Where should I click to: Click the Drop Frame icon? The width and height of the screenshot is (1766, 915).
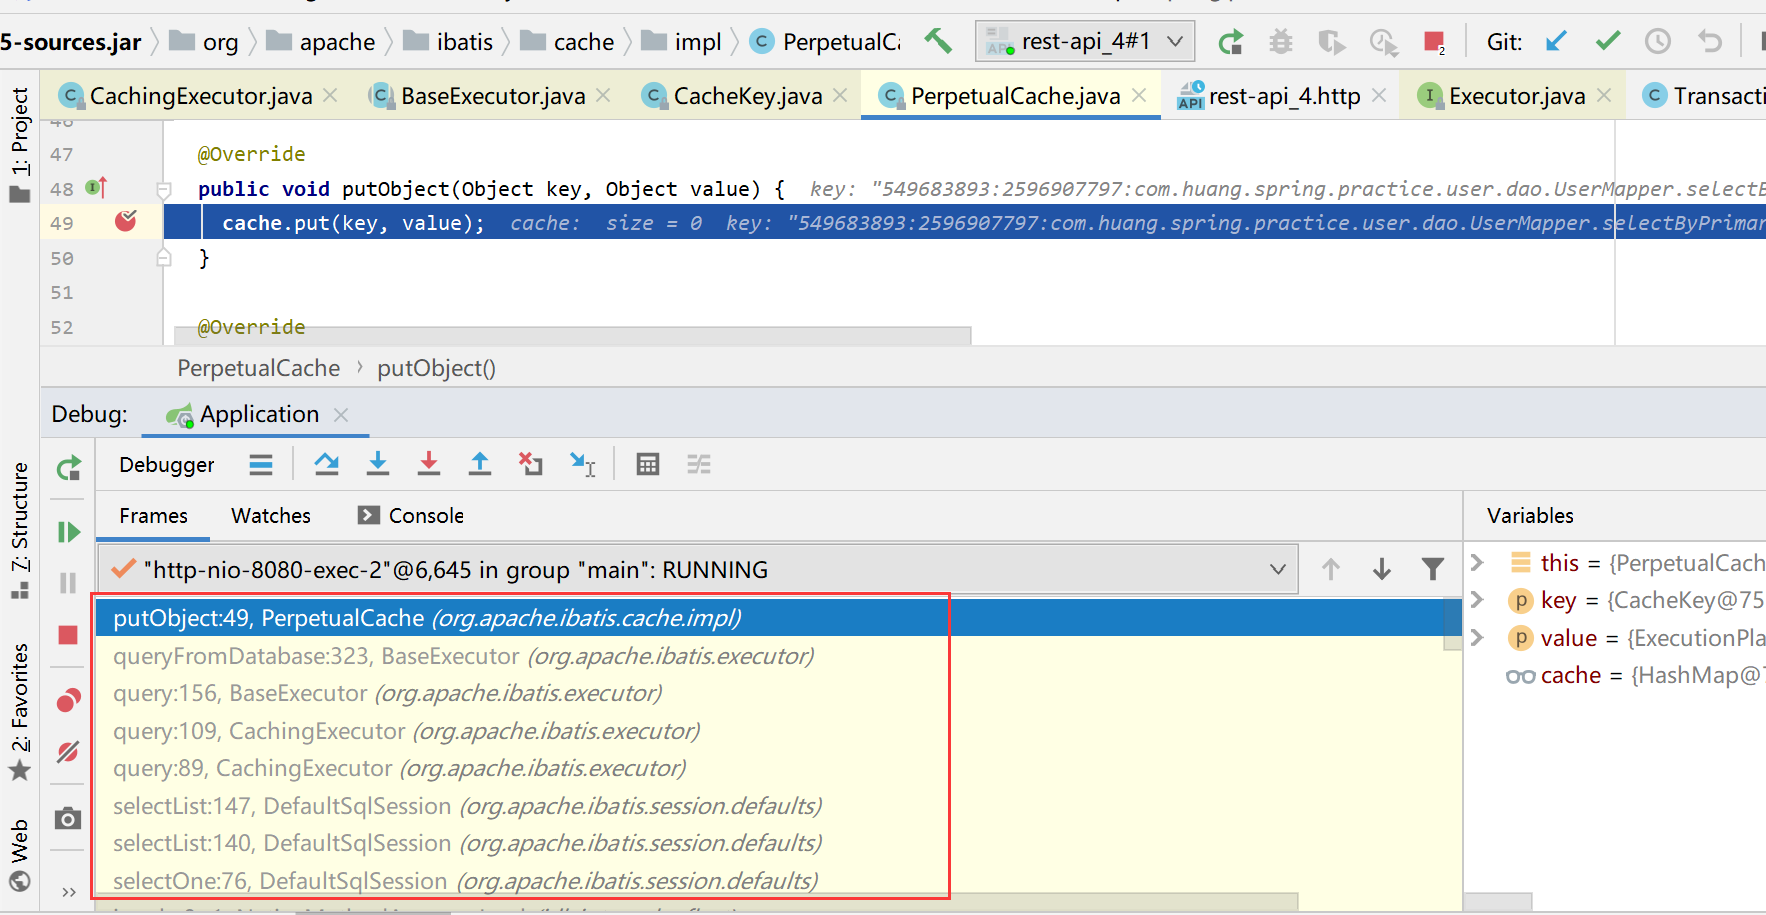coord(531,464)
